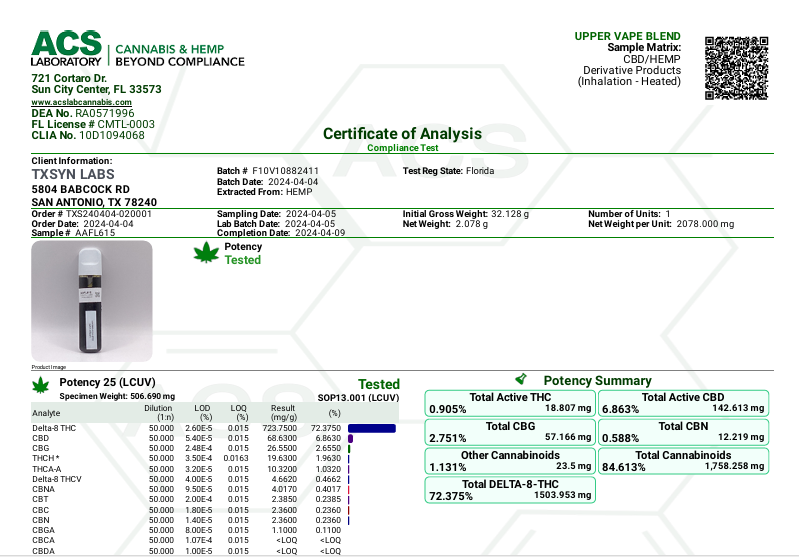Screen dimensions: 799x557
Task: Click the pin icon before Potency Summary
Action: click(521, 379)
